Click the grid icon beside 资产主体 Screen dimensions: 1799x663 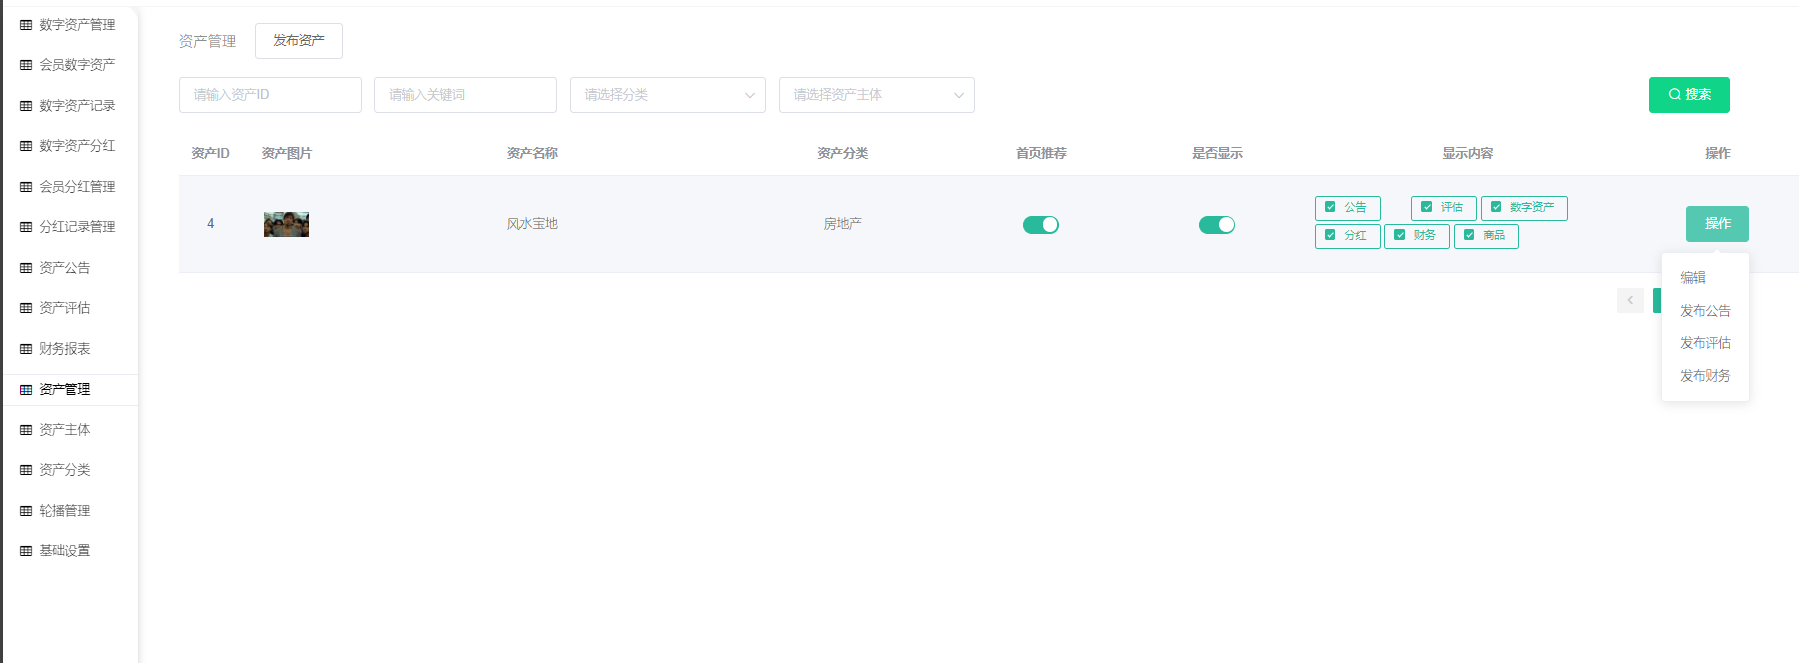[26, 430]
